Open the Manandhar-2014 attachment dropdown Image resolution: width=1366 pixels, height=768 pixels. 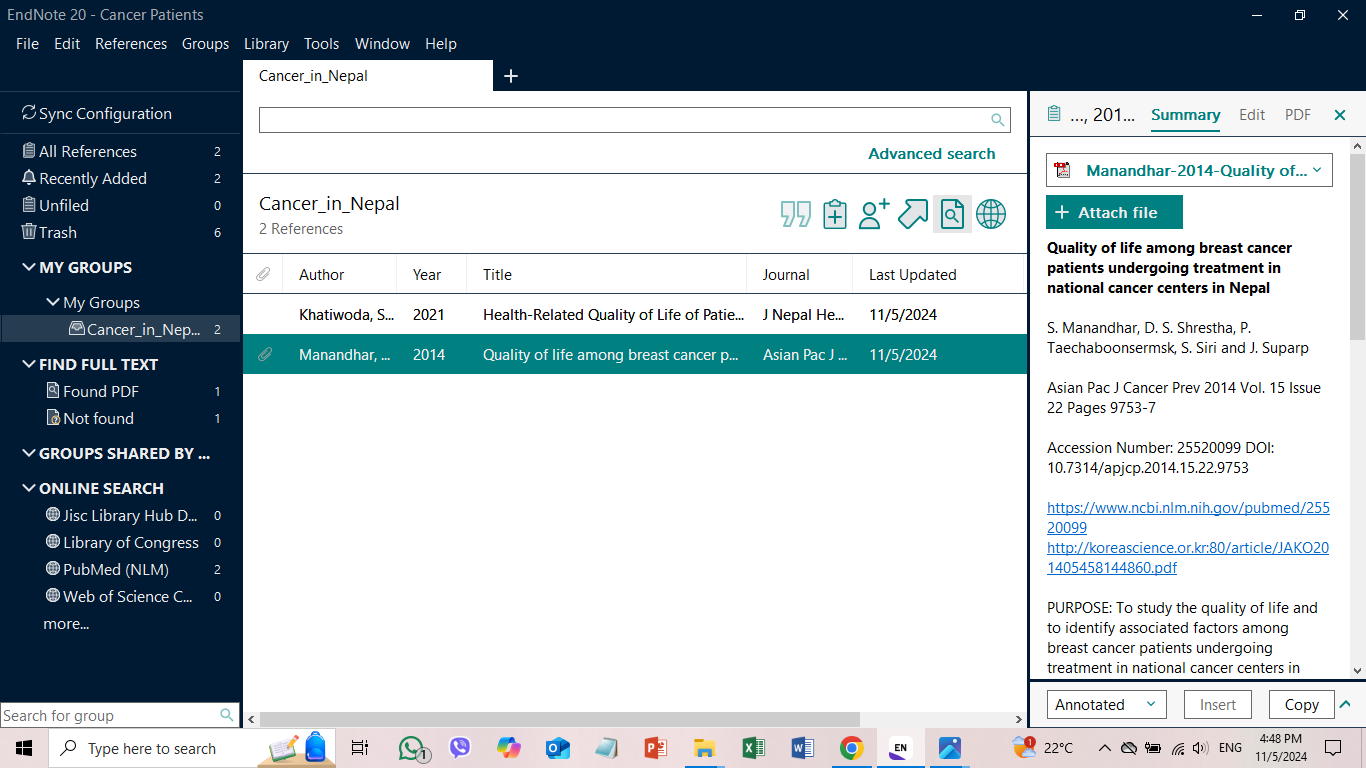click(1317, 170)
